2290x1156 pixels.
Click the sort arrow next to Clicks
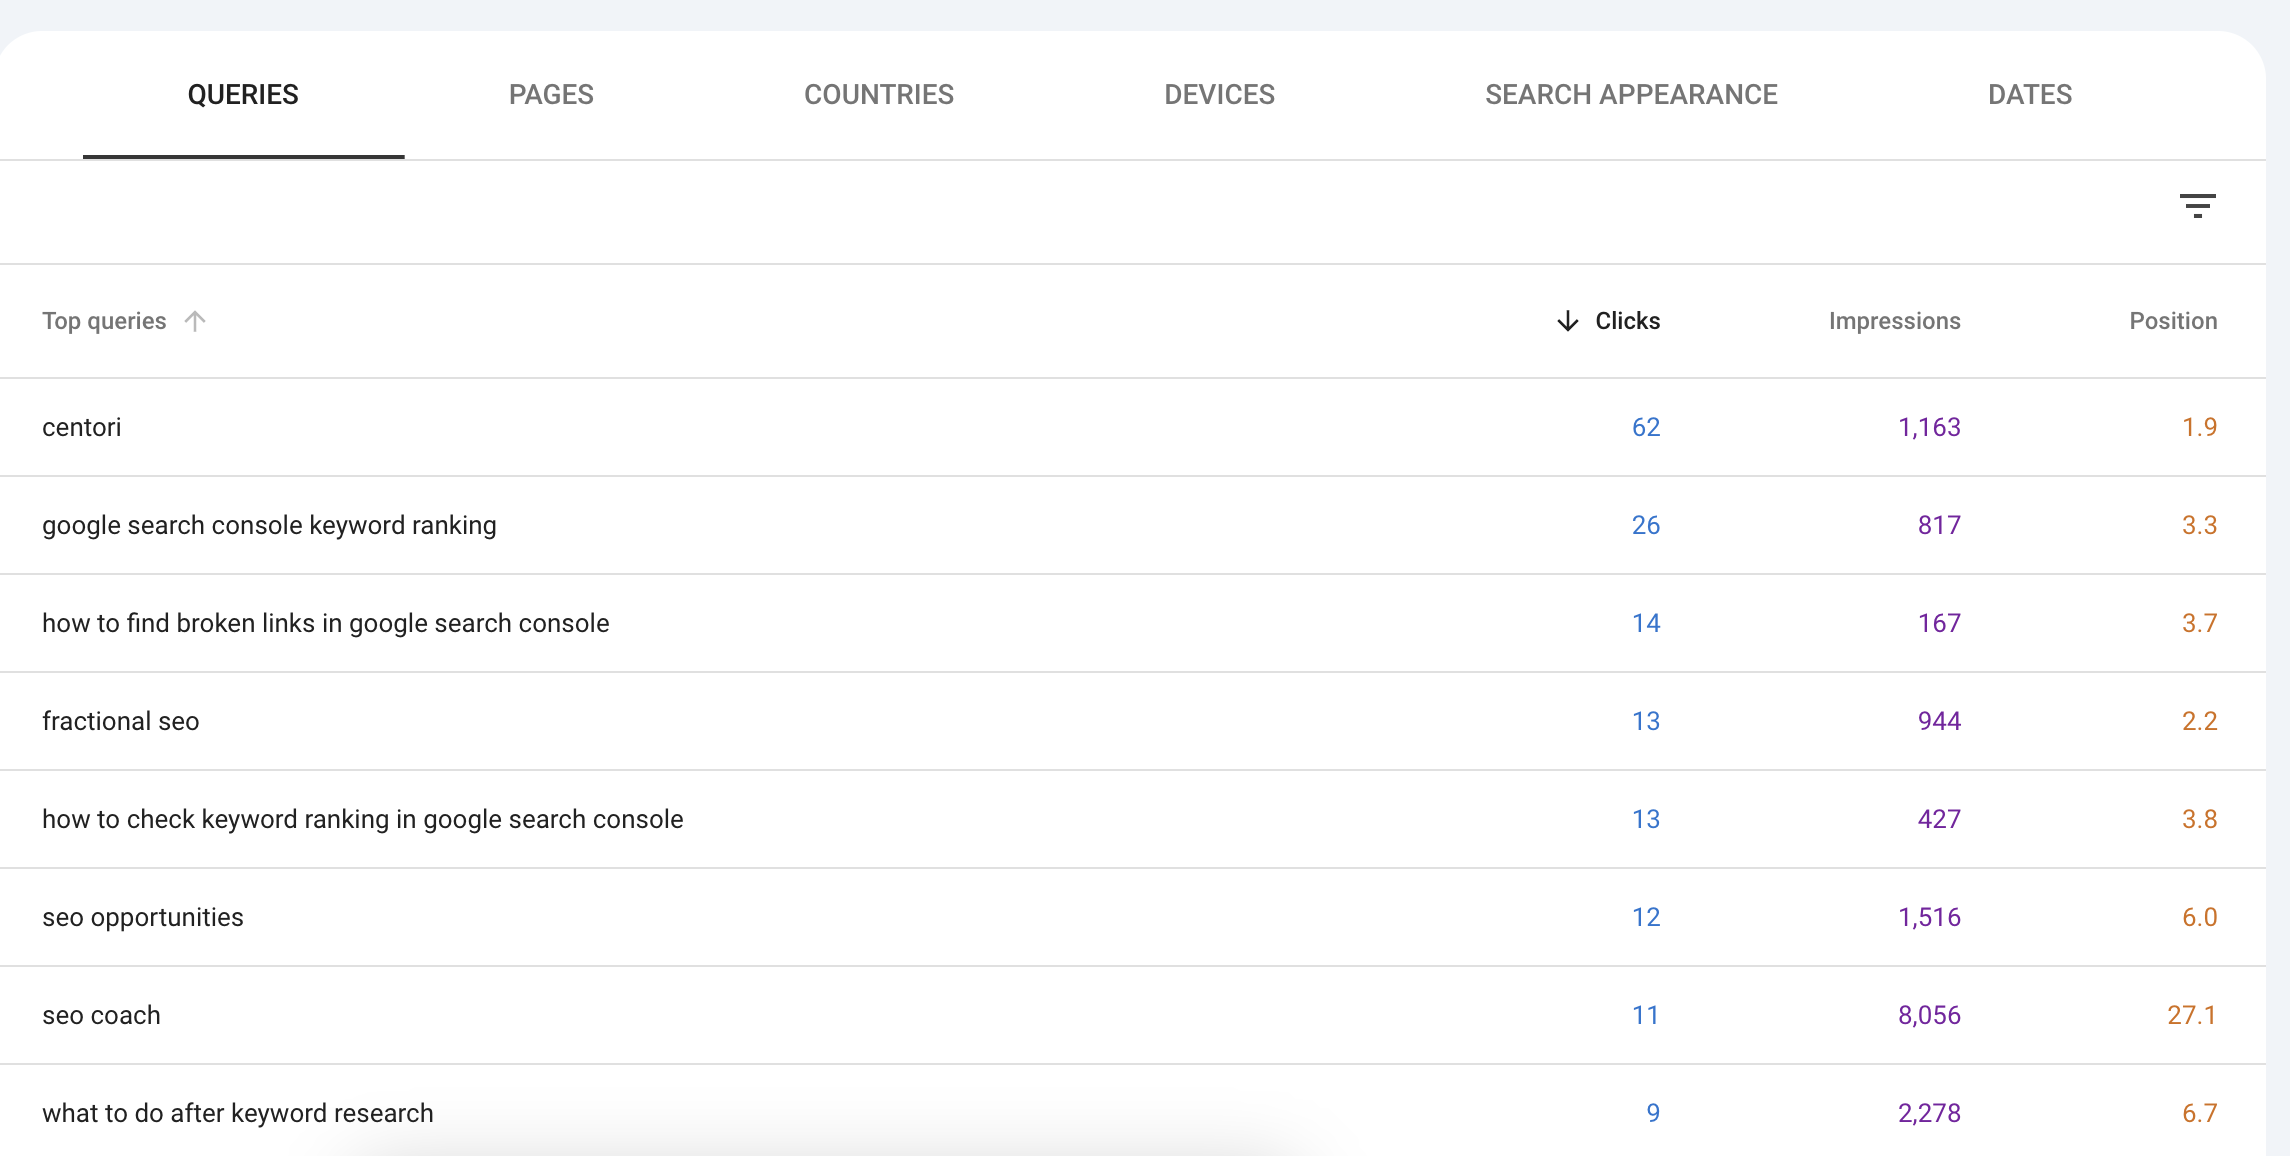(x=1568, y=320)
